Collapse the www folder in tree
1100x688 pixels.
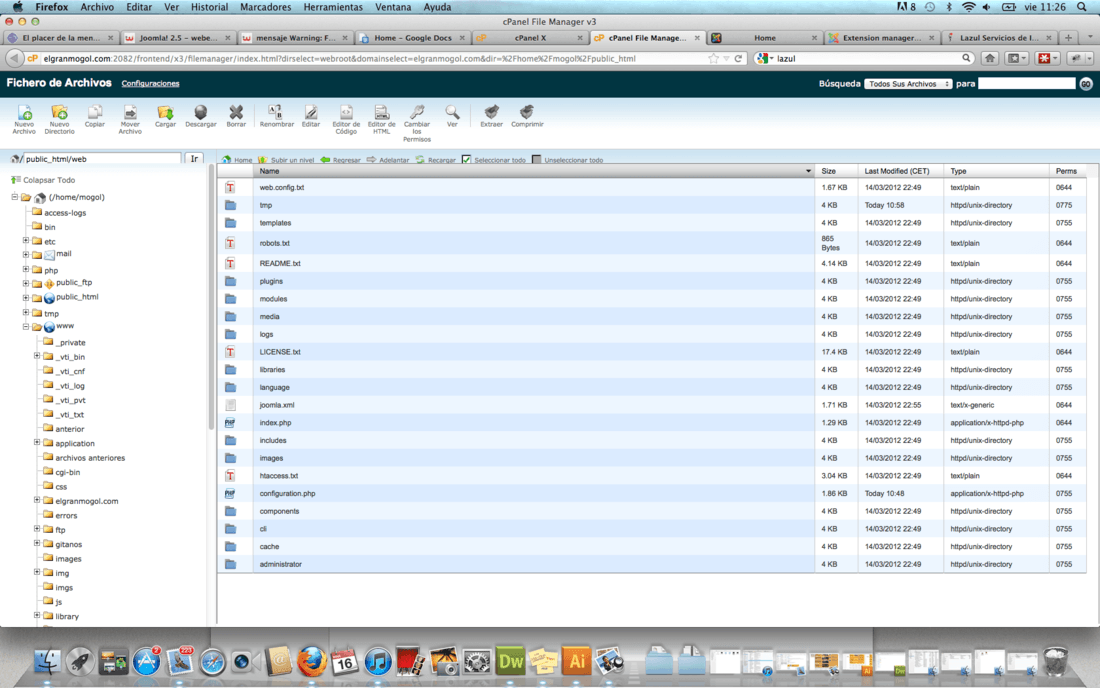click(26, 327)
